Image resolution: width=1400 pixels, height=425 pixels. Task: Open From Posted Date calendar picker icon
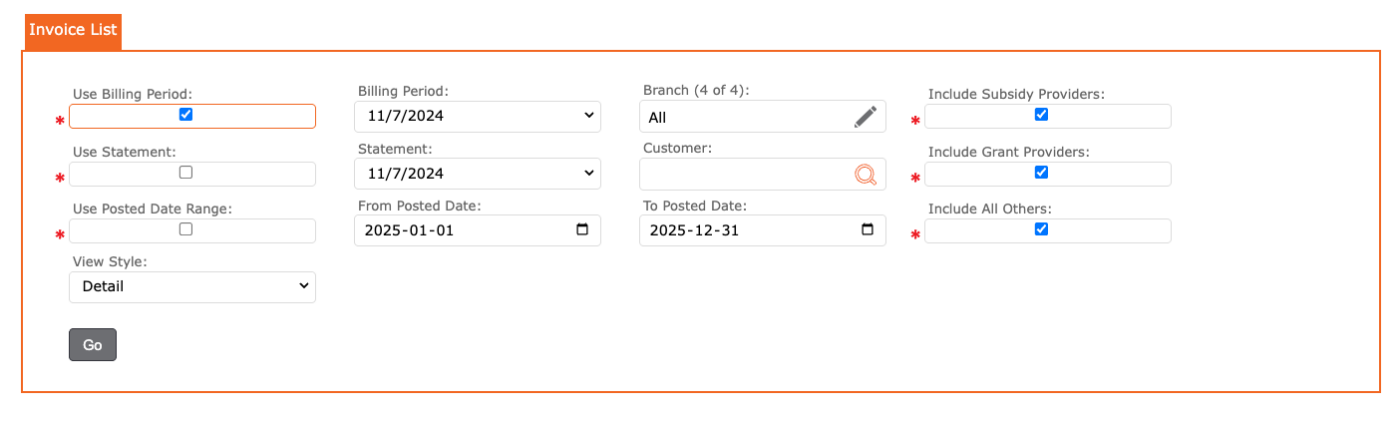[582, 230]
